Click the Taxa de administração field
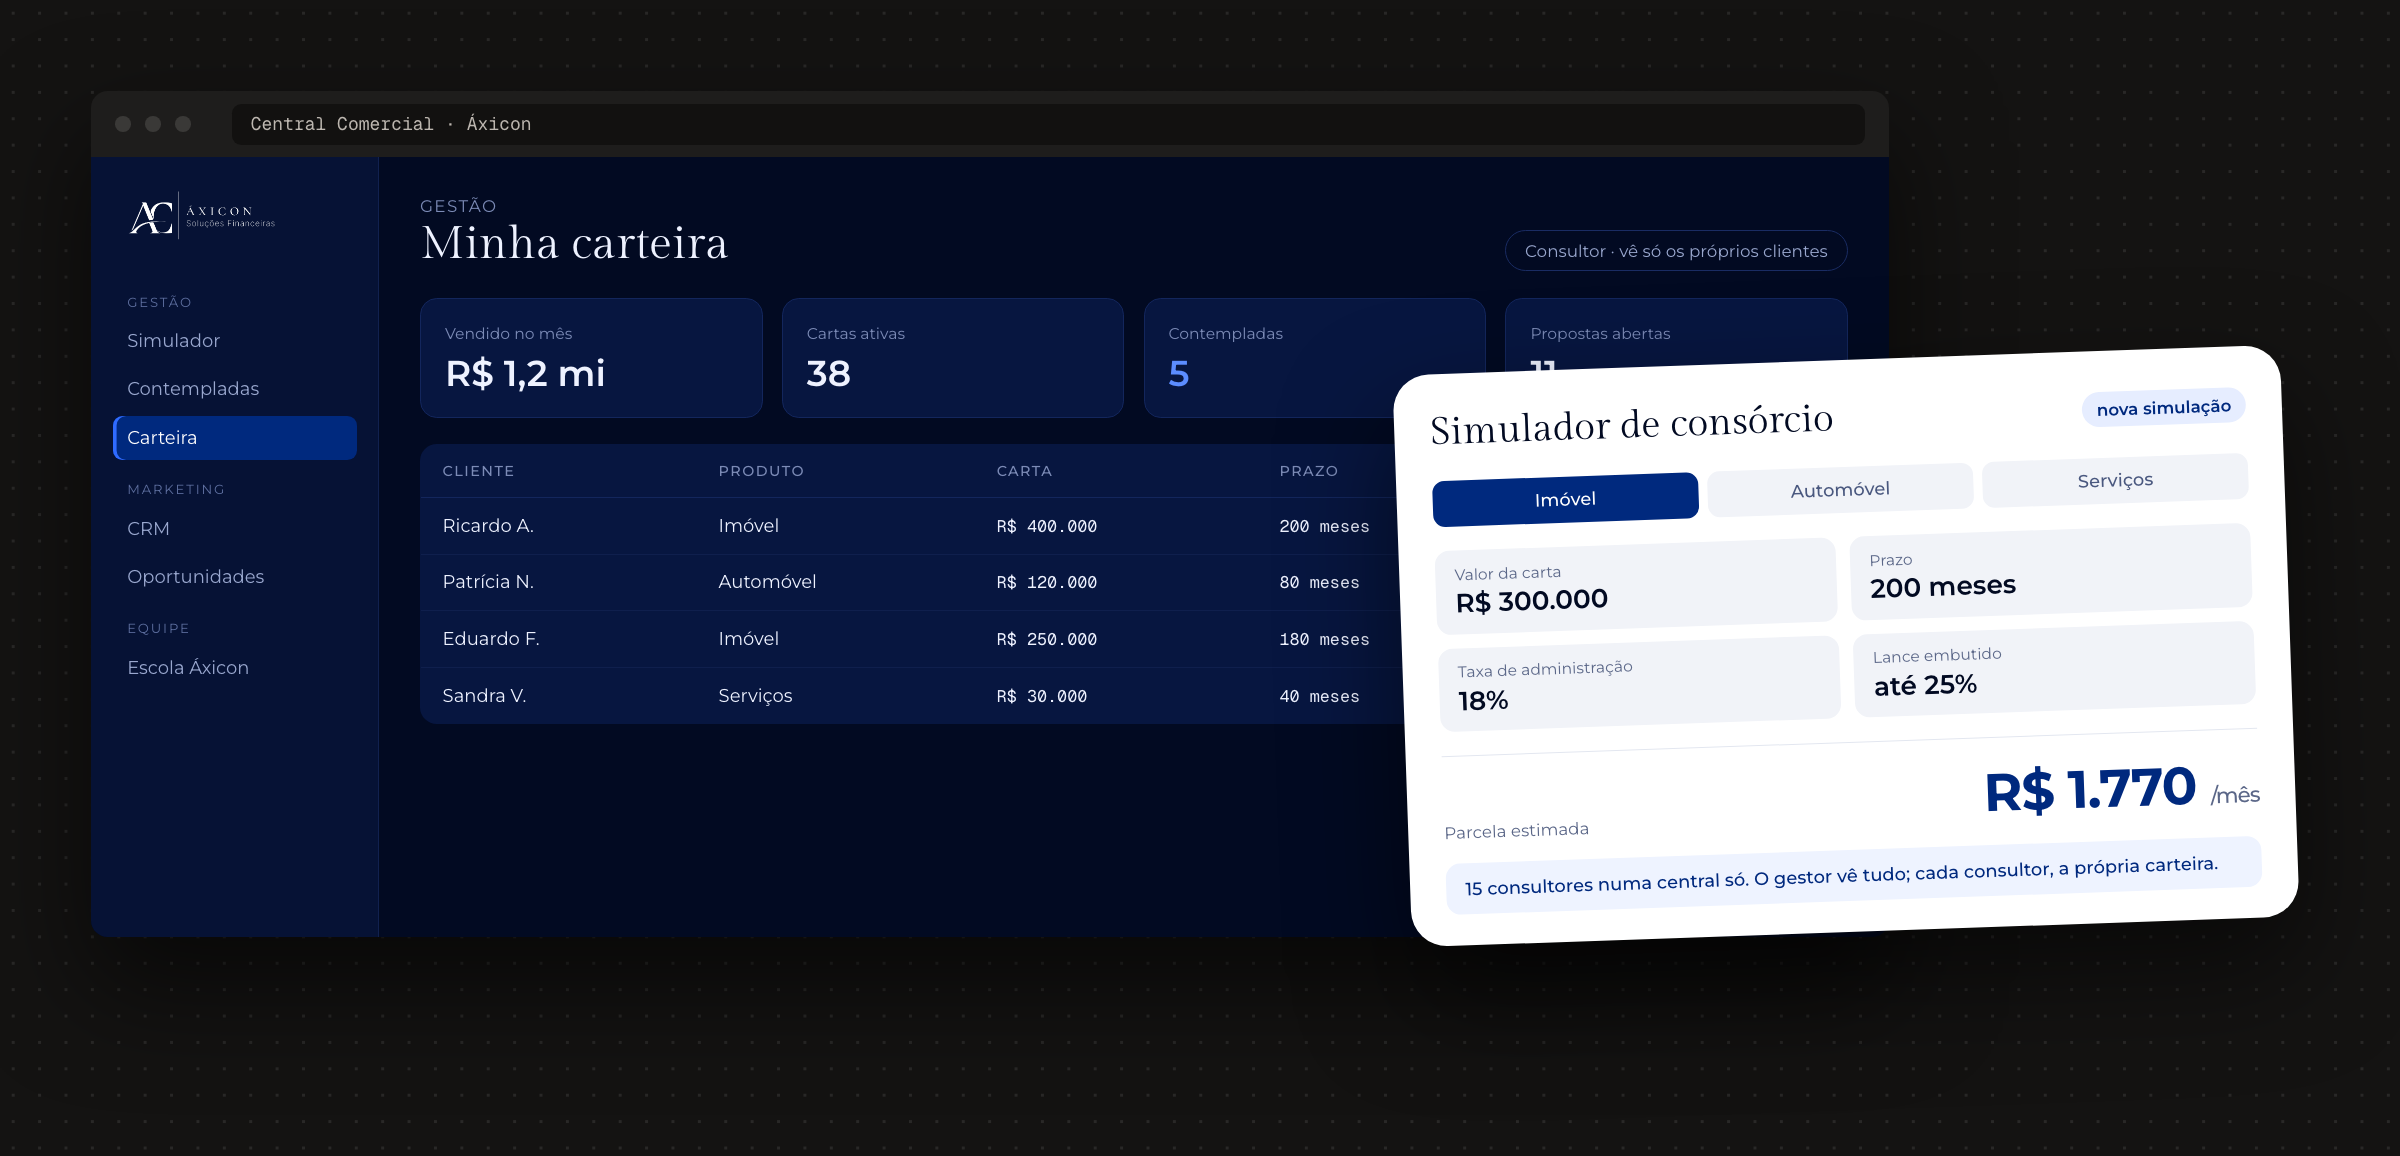Screen dimensions: 2400x1156 (x=1640, y=684)
